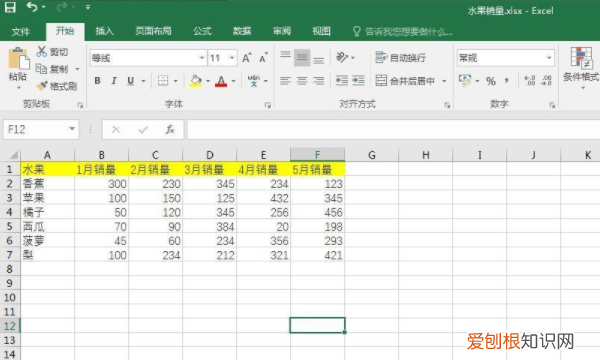Screen dimensions: 600x360
Task: Select row 8 header
Action: (x=10, y=269)
